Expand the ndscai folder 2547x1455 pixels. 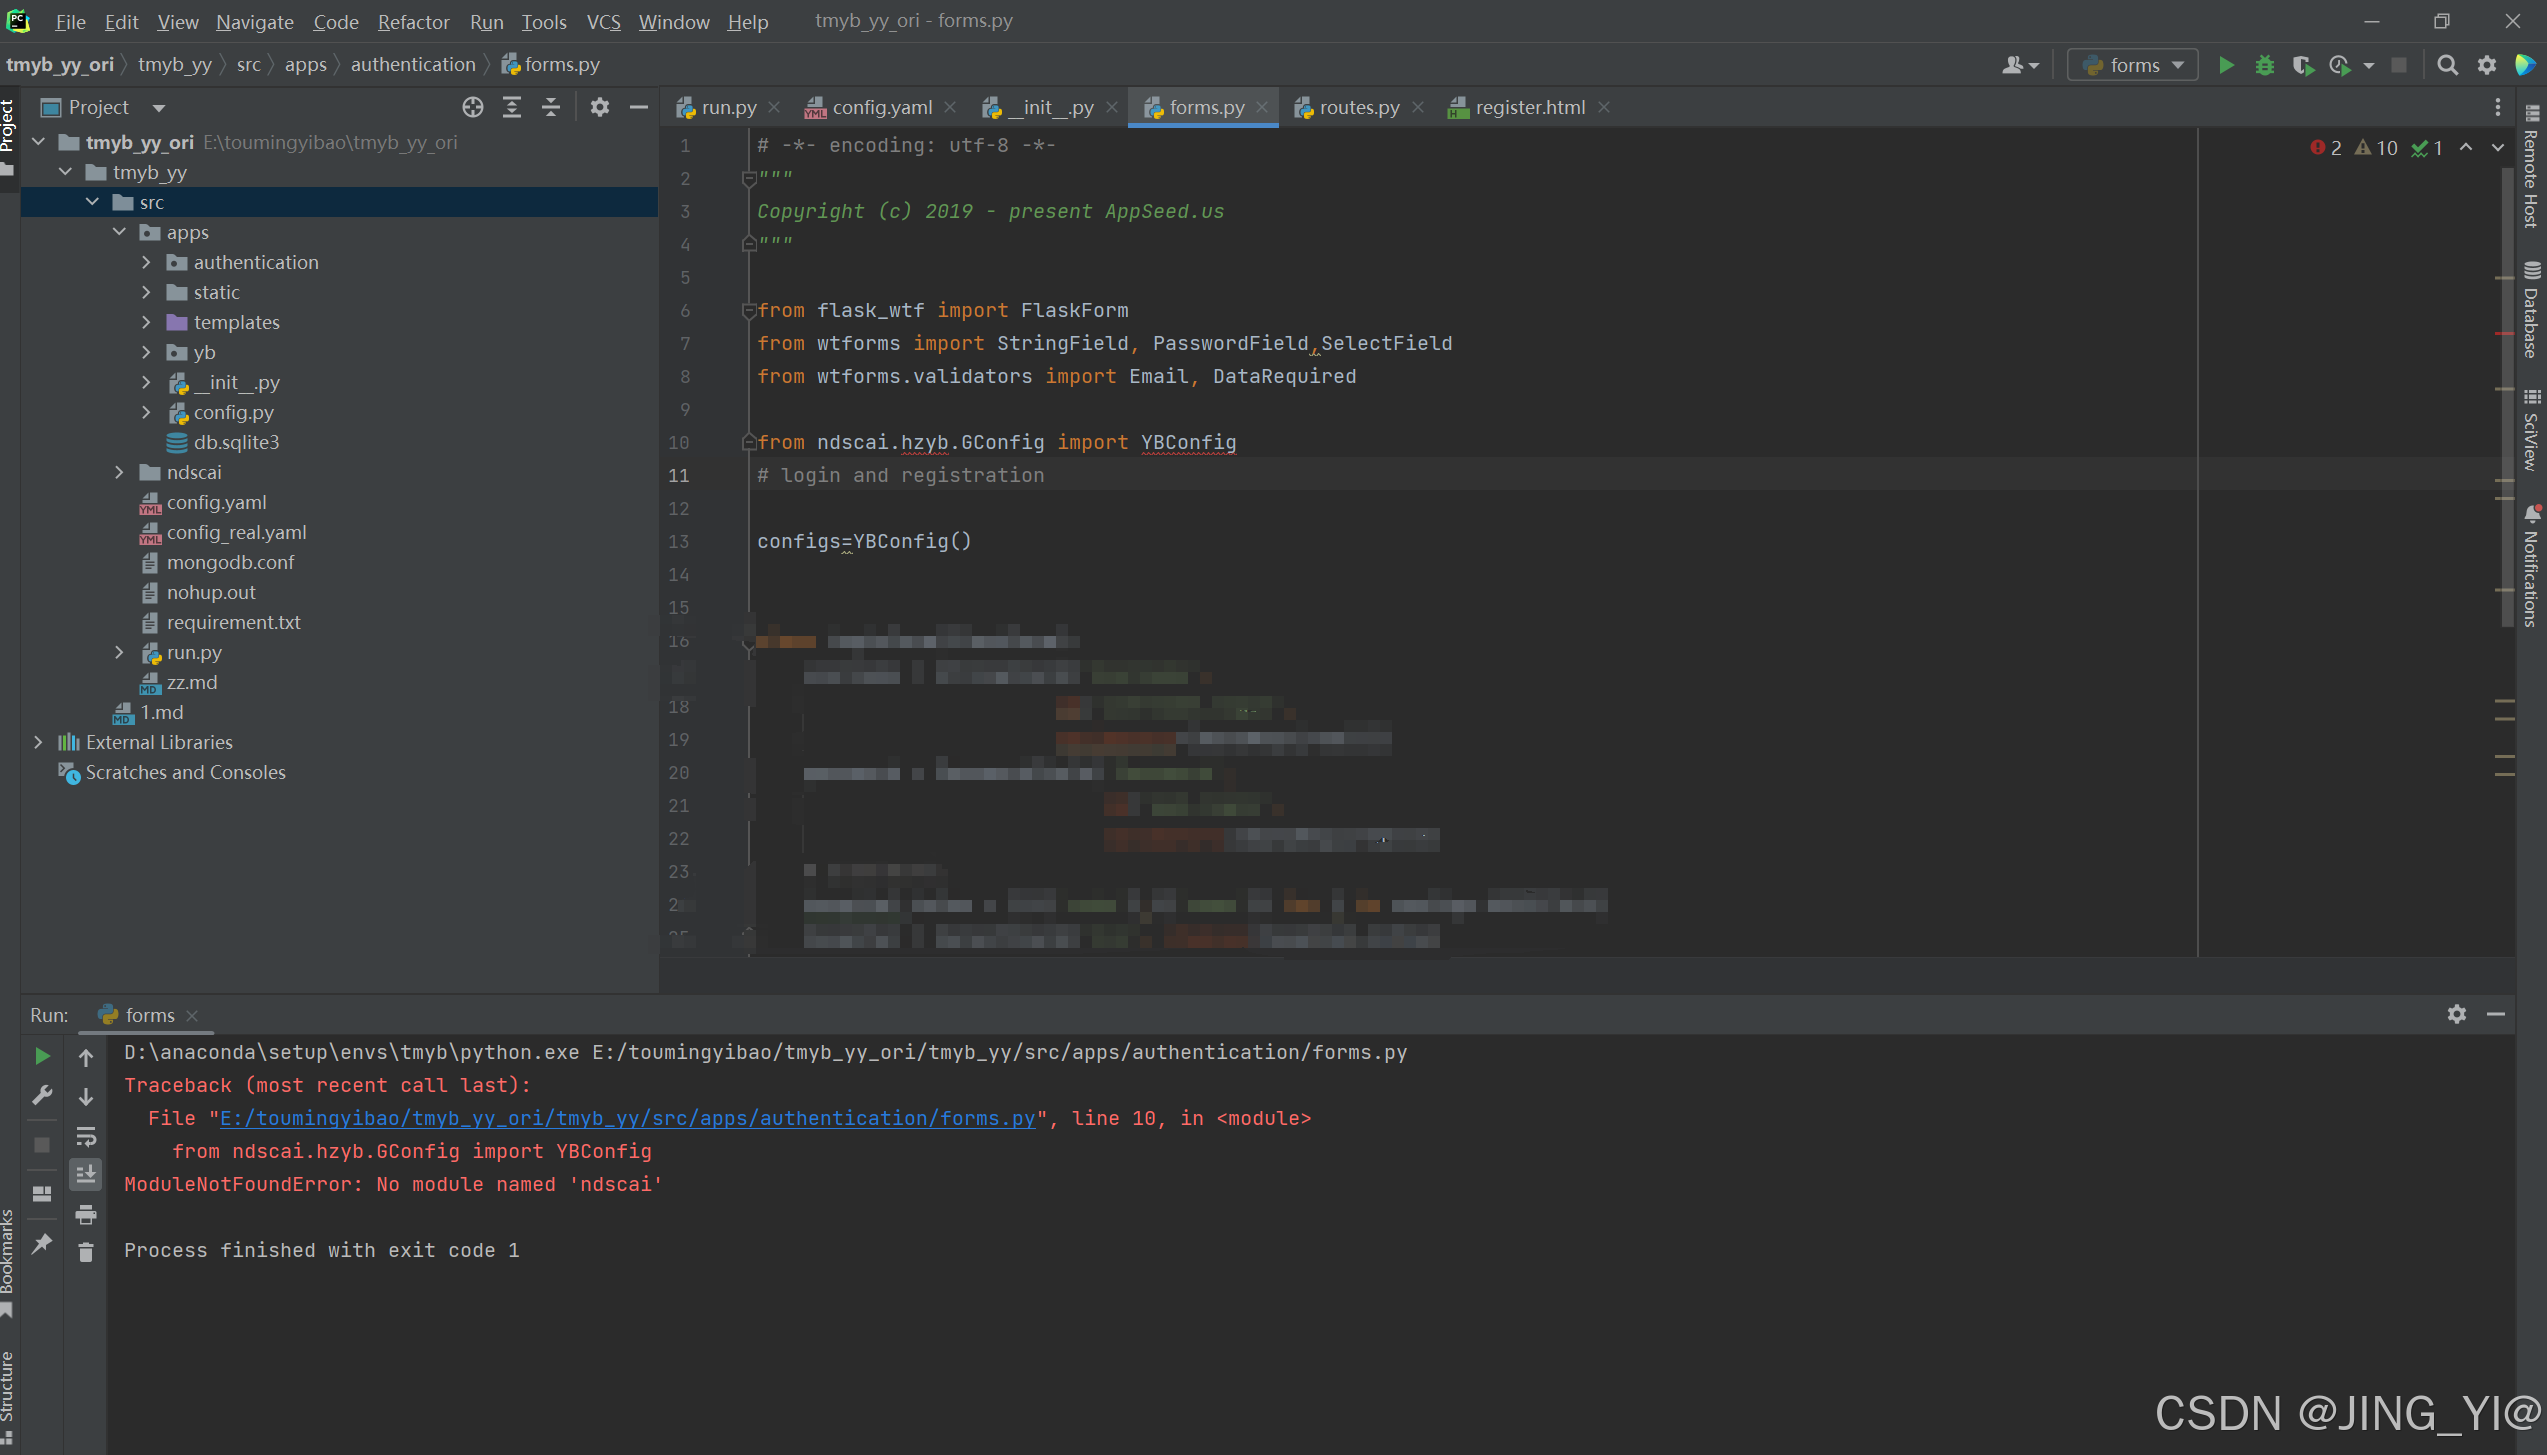coord(119,472)
